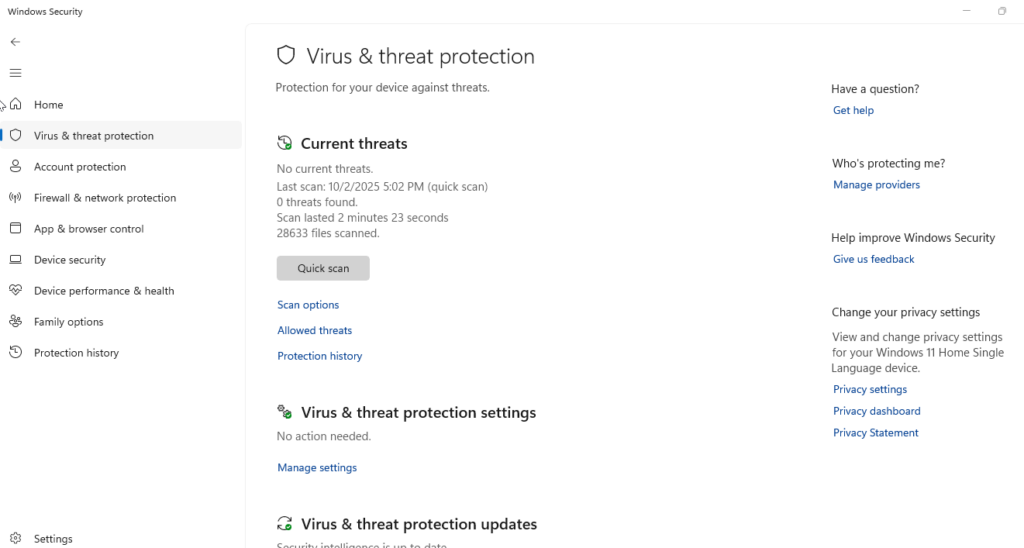Screen dimensions: 1024x548
Task: Open Manage settings link
Action: (x=317, y=467)
